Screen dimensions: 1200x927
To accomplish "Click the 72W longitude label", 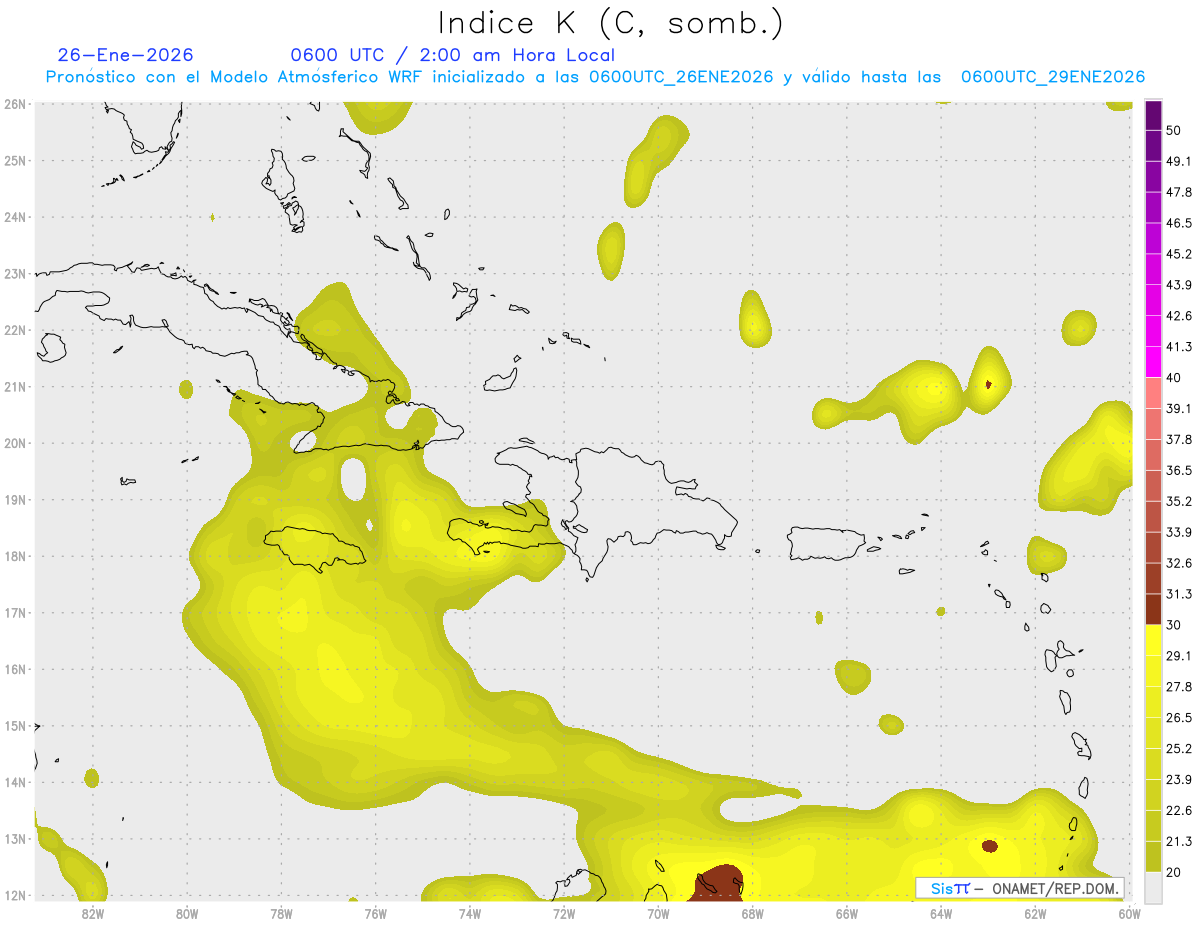I will (x=564, y=913).
